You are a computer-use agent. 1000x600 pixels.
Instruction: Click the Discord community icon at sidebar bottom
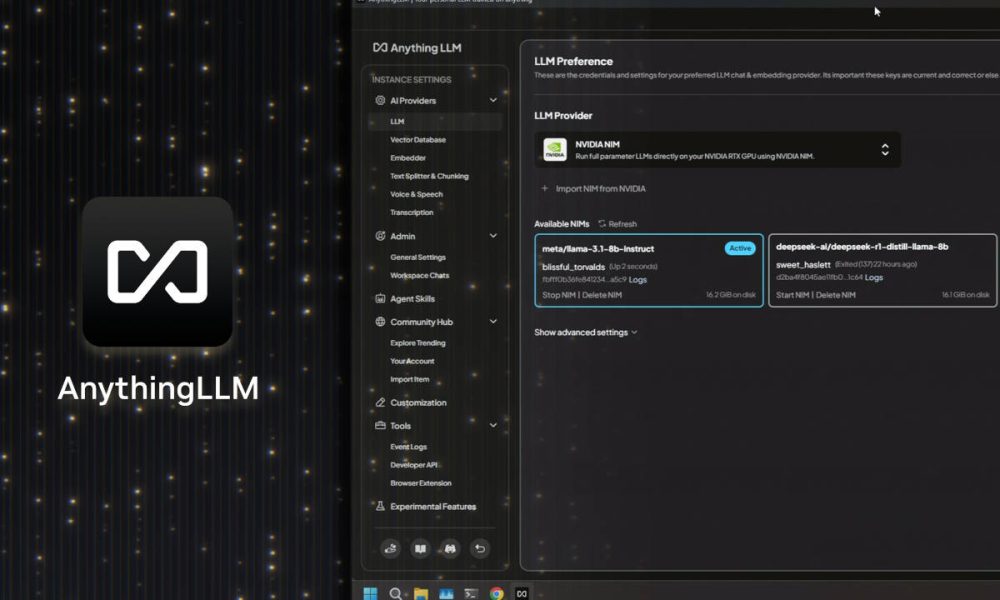pyautogui.click(x=450, y=549)
